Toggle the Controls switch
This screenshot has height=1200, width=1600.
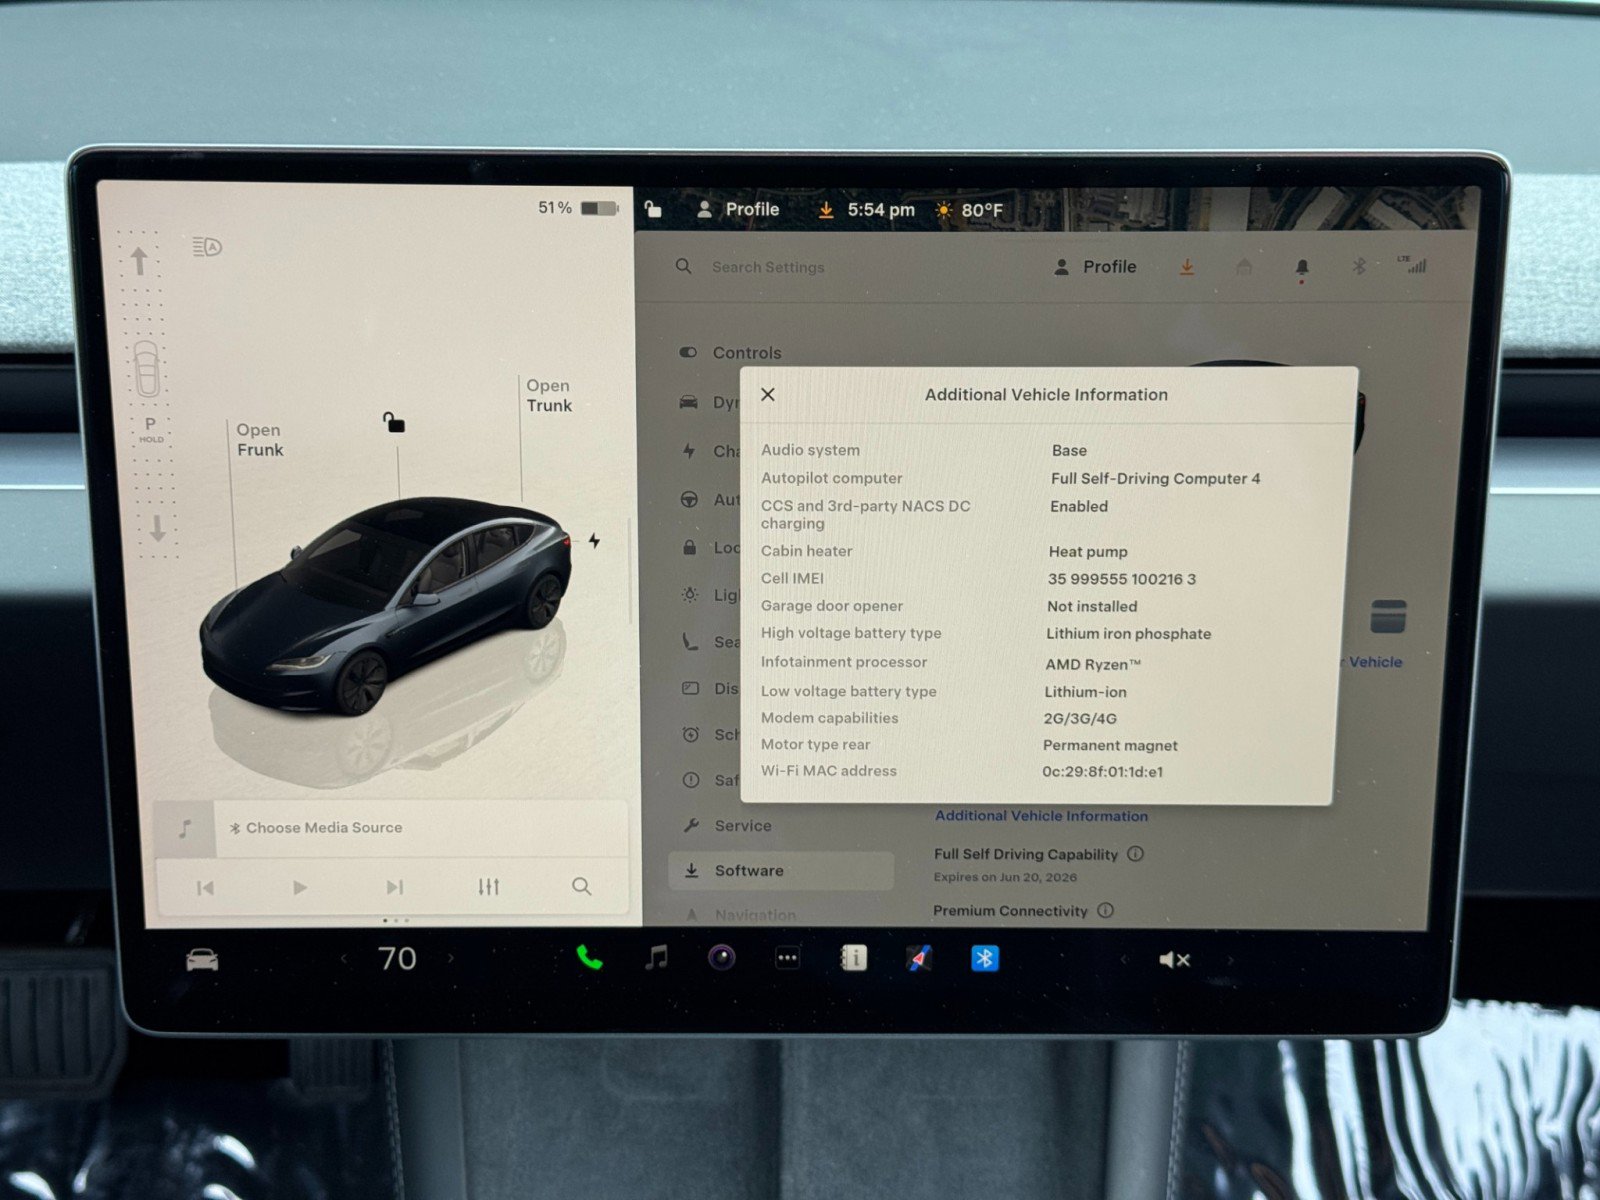tap(688, 352)
